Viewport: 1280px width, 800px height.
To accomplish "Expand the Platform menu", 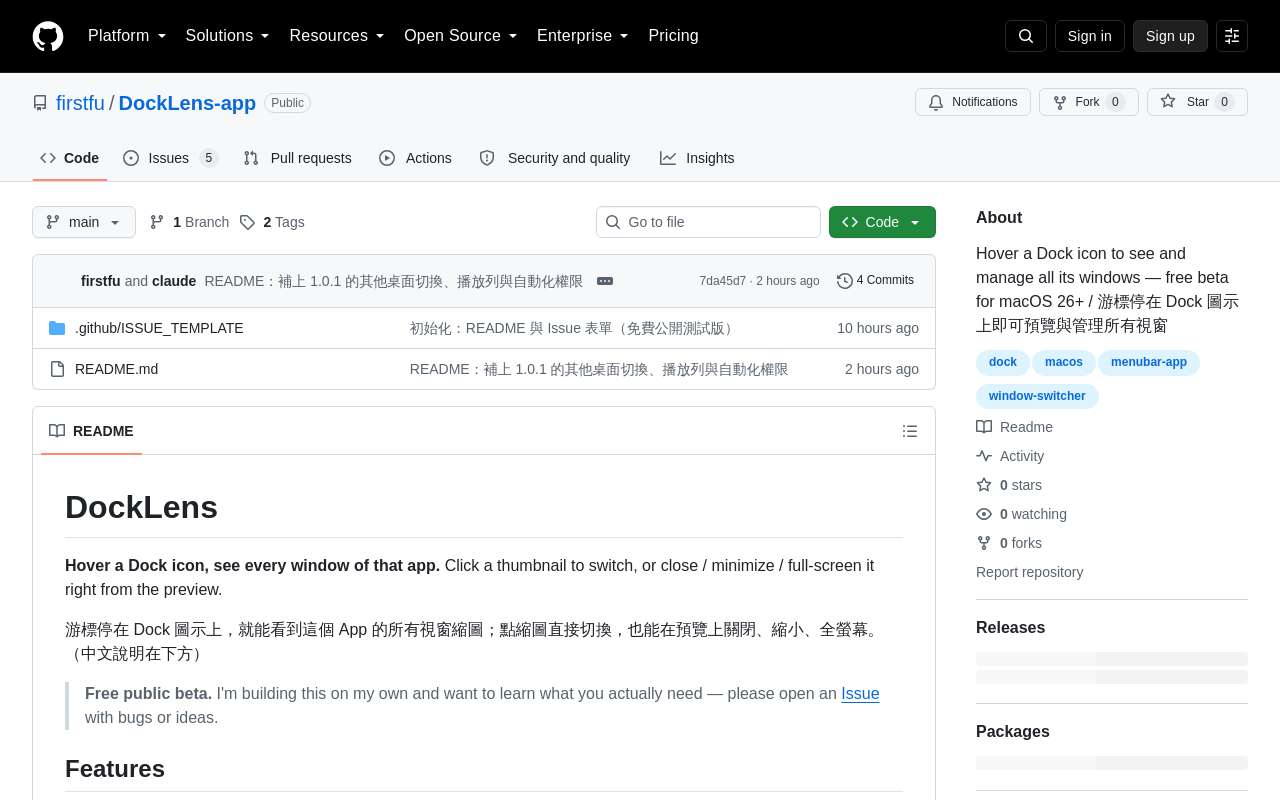I will [x=127, y=36].
